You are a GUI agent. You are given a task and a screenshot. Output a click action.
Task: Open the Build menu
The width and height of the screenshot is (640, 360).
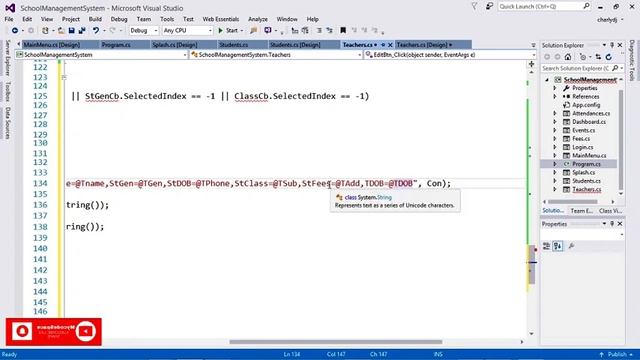(95, 19)
